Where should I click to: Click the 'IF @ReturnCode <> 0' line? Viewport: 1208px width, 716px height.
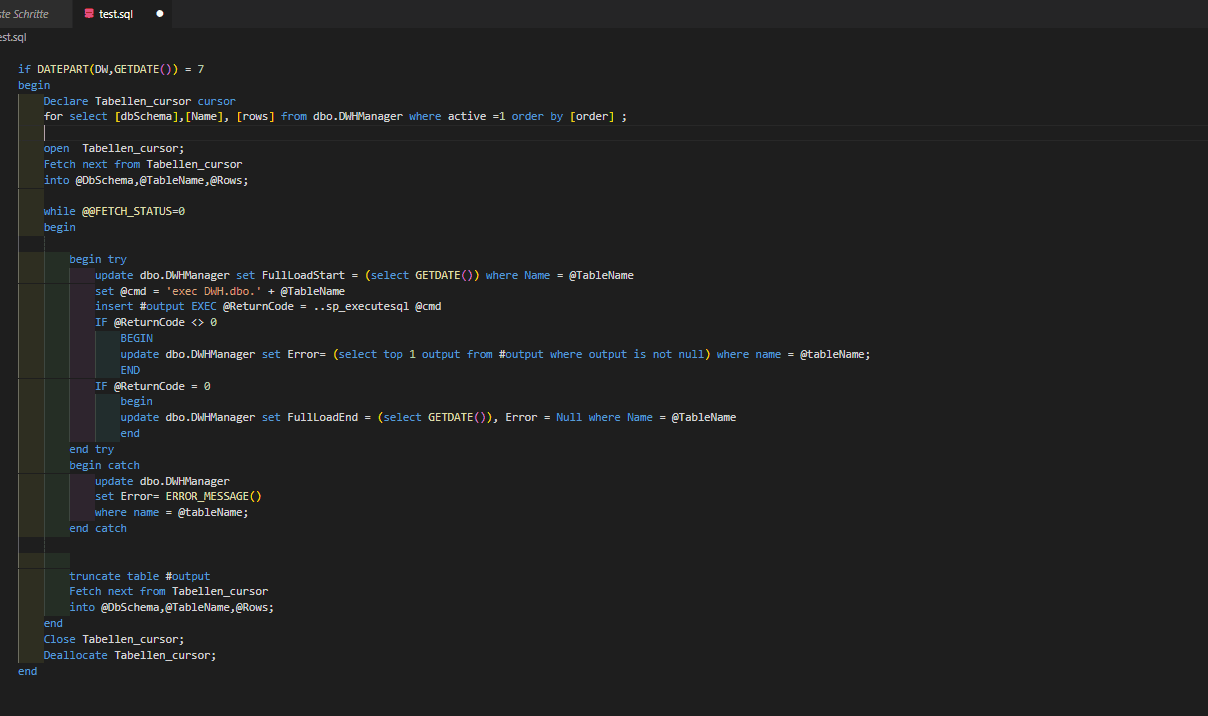(156, 322)
